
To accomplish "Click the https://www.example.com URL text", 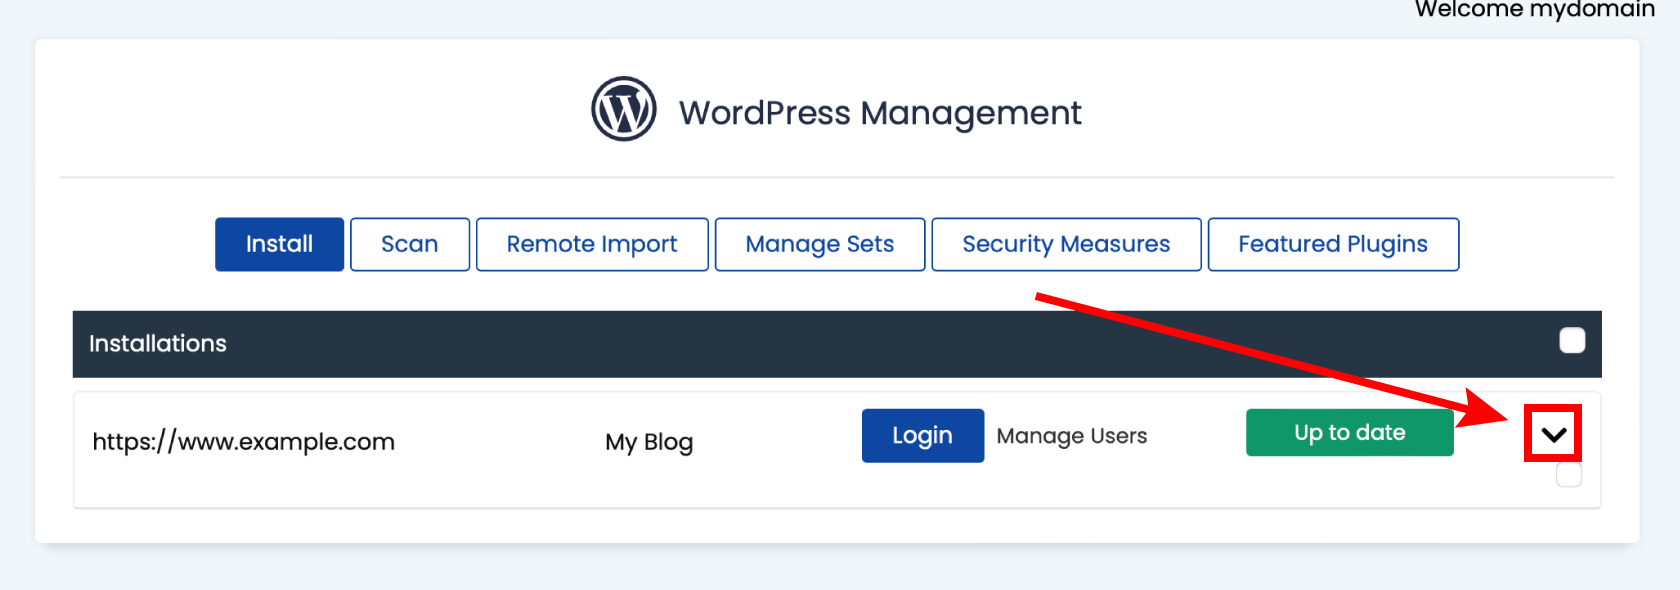I will pos(244,441).
